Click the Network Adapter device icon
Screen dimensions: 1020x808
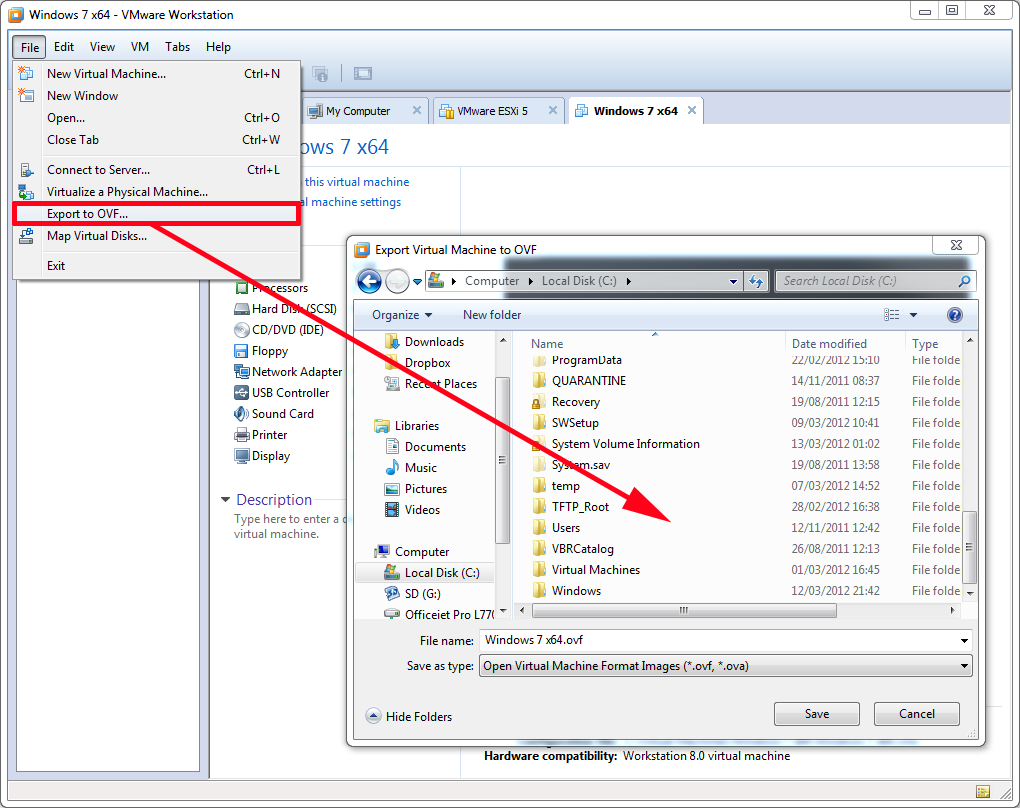tap(241, 372)
